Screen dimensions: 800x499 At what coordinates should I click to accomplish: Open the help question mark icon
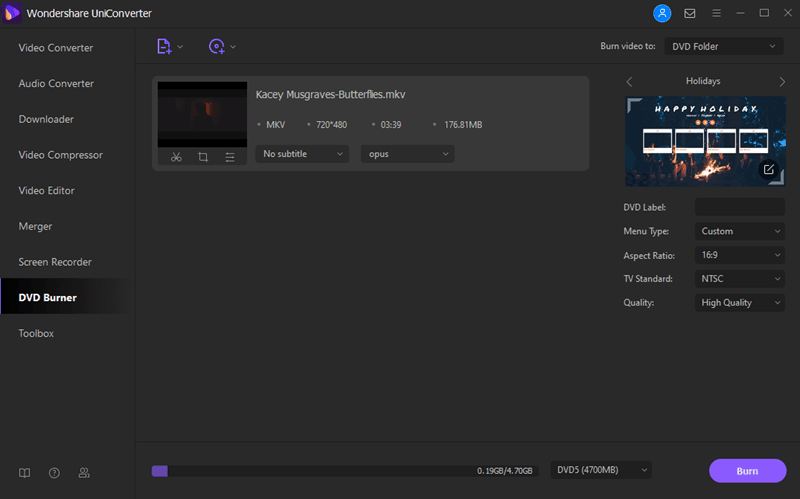point(54,473)
